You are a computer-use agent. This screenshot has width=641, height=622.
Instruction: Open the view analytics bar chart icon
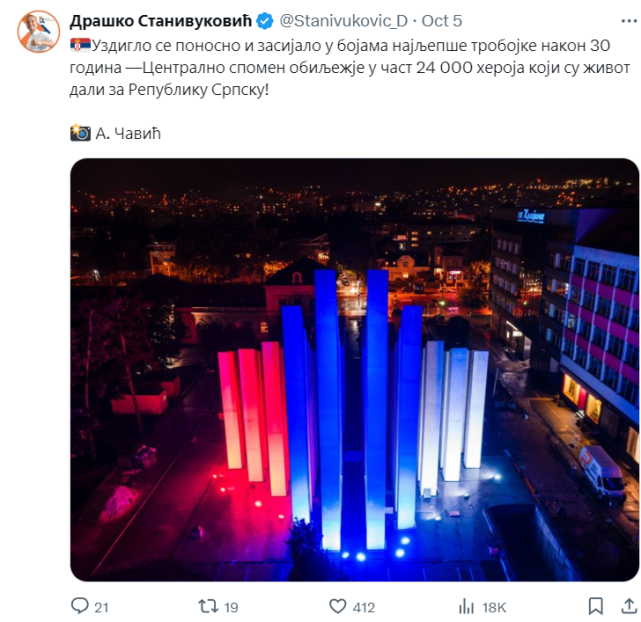point(466,606)
